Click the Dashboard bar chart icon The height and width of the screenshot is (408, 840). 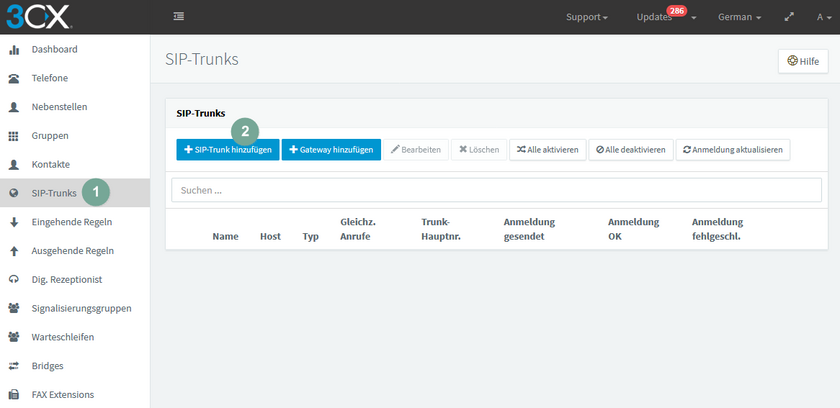14,50
